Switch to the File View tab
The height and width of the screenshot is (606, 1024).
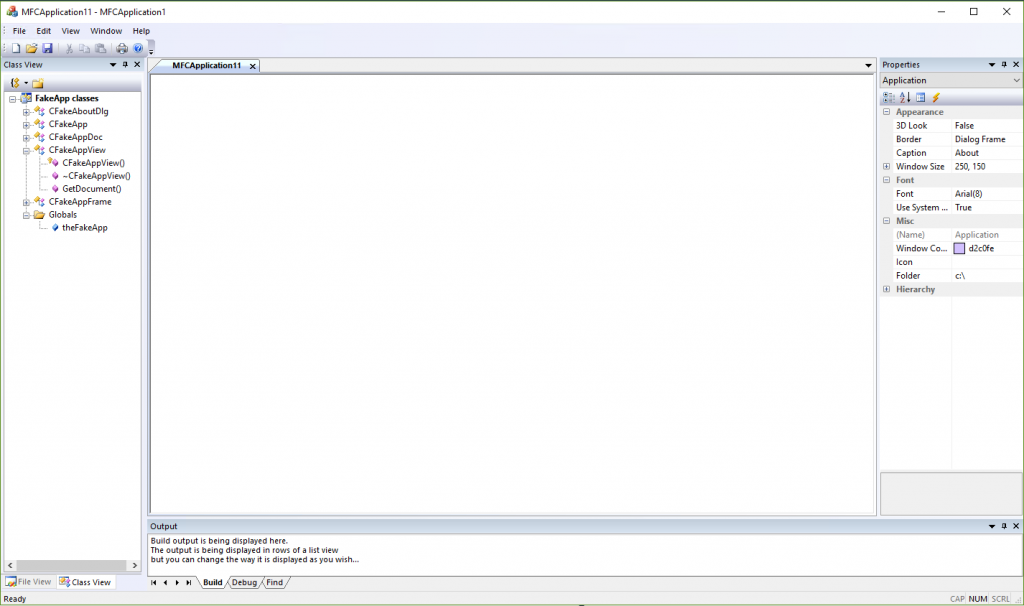[29, 582]
